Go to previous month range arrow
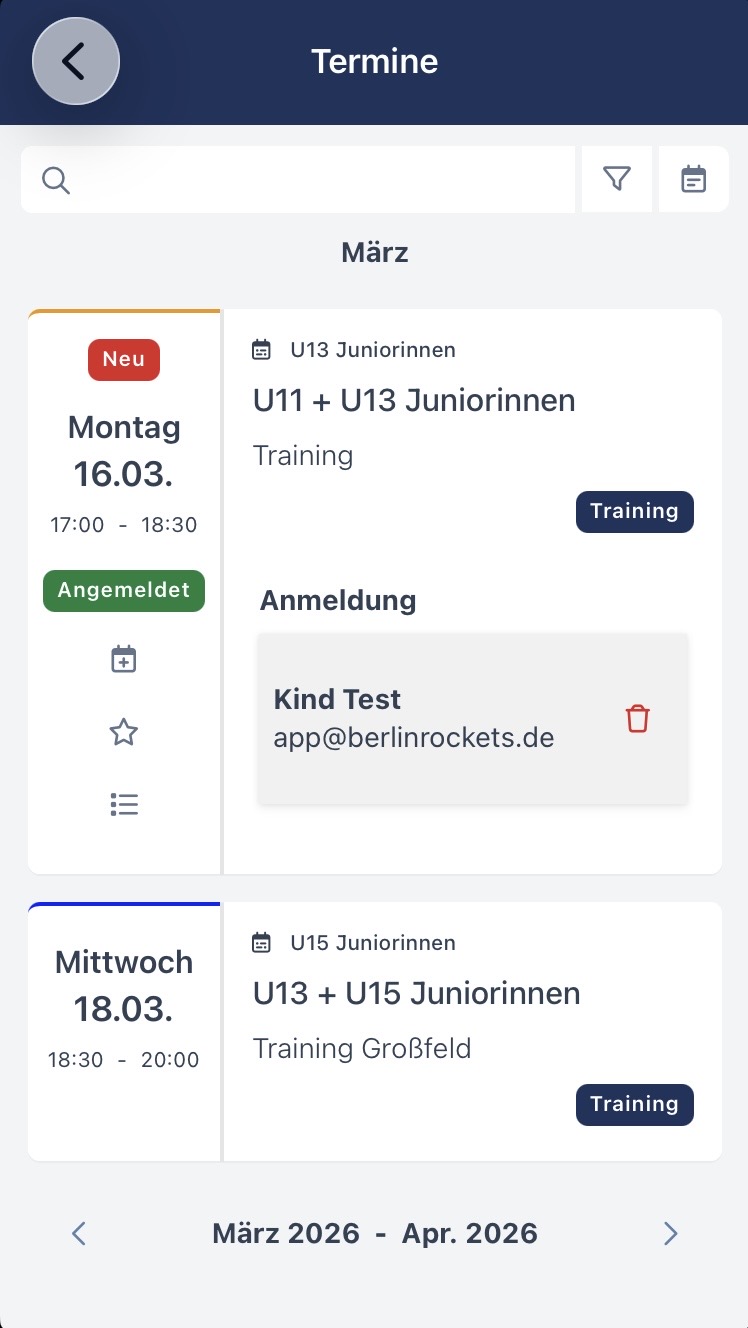 pos(80,1234)
